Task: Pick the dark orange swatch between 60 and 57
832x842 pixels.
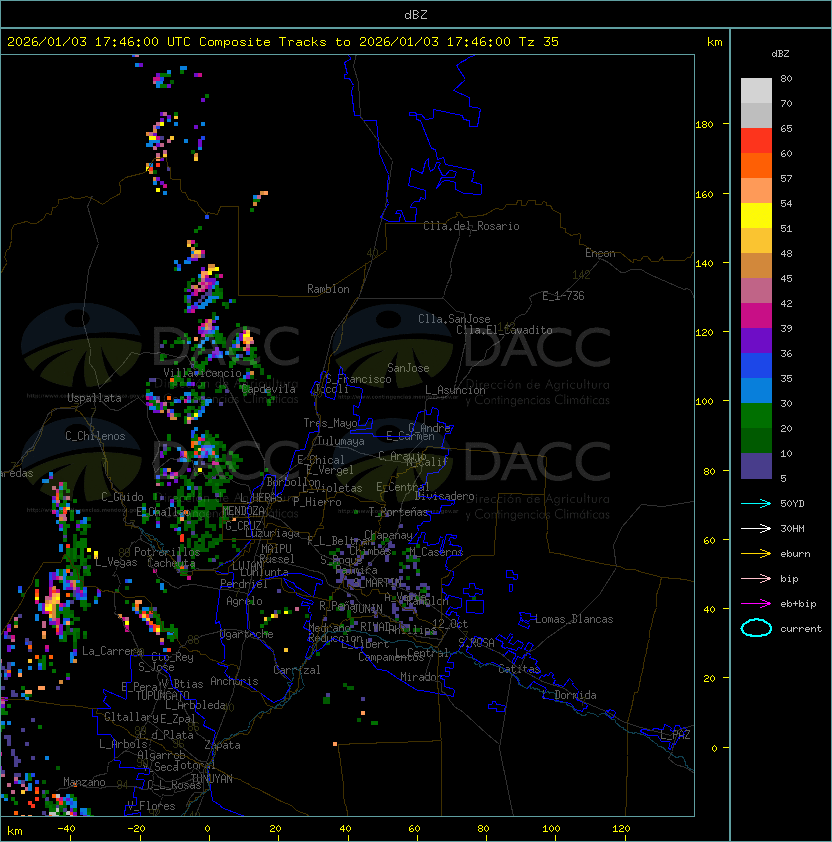Action: pos(756,166)
